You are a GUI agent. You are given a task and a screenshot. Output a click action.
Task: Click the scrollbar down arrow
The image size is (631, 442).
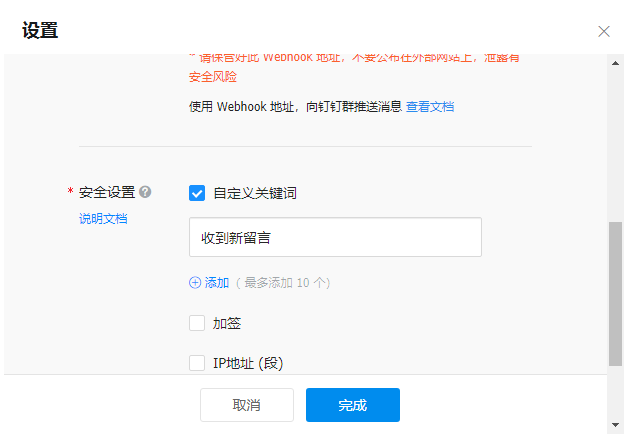615,425
